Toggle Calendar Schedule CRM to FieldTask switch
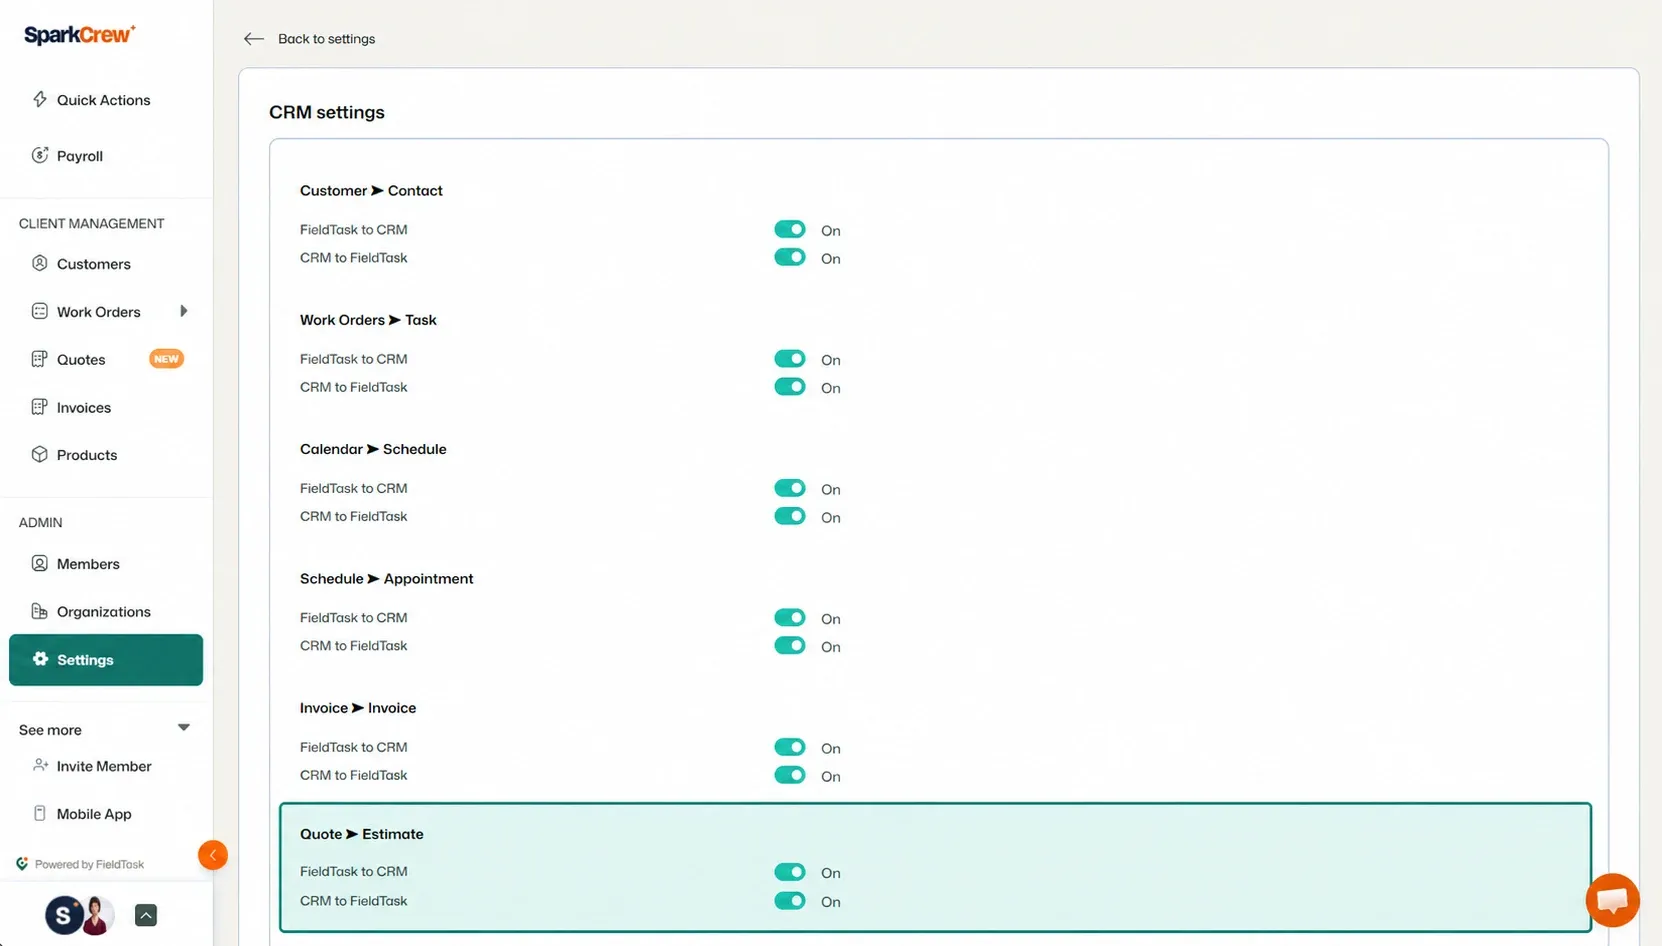This screenshot has width=1662, height=946. 790,516
